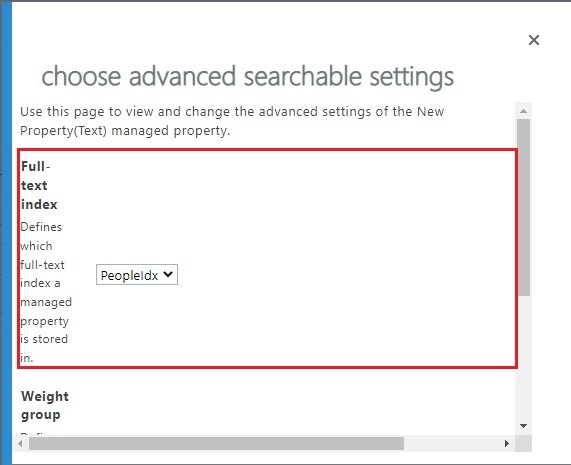This screenshot has height=465, width=571.
Task: Click horizontal scrollbar track right of thumb
Action: point(452,444)
